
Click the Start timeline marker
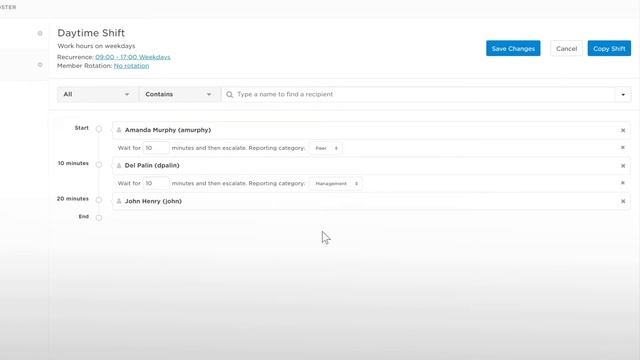[99, 129]
